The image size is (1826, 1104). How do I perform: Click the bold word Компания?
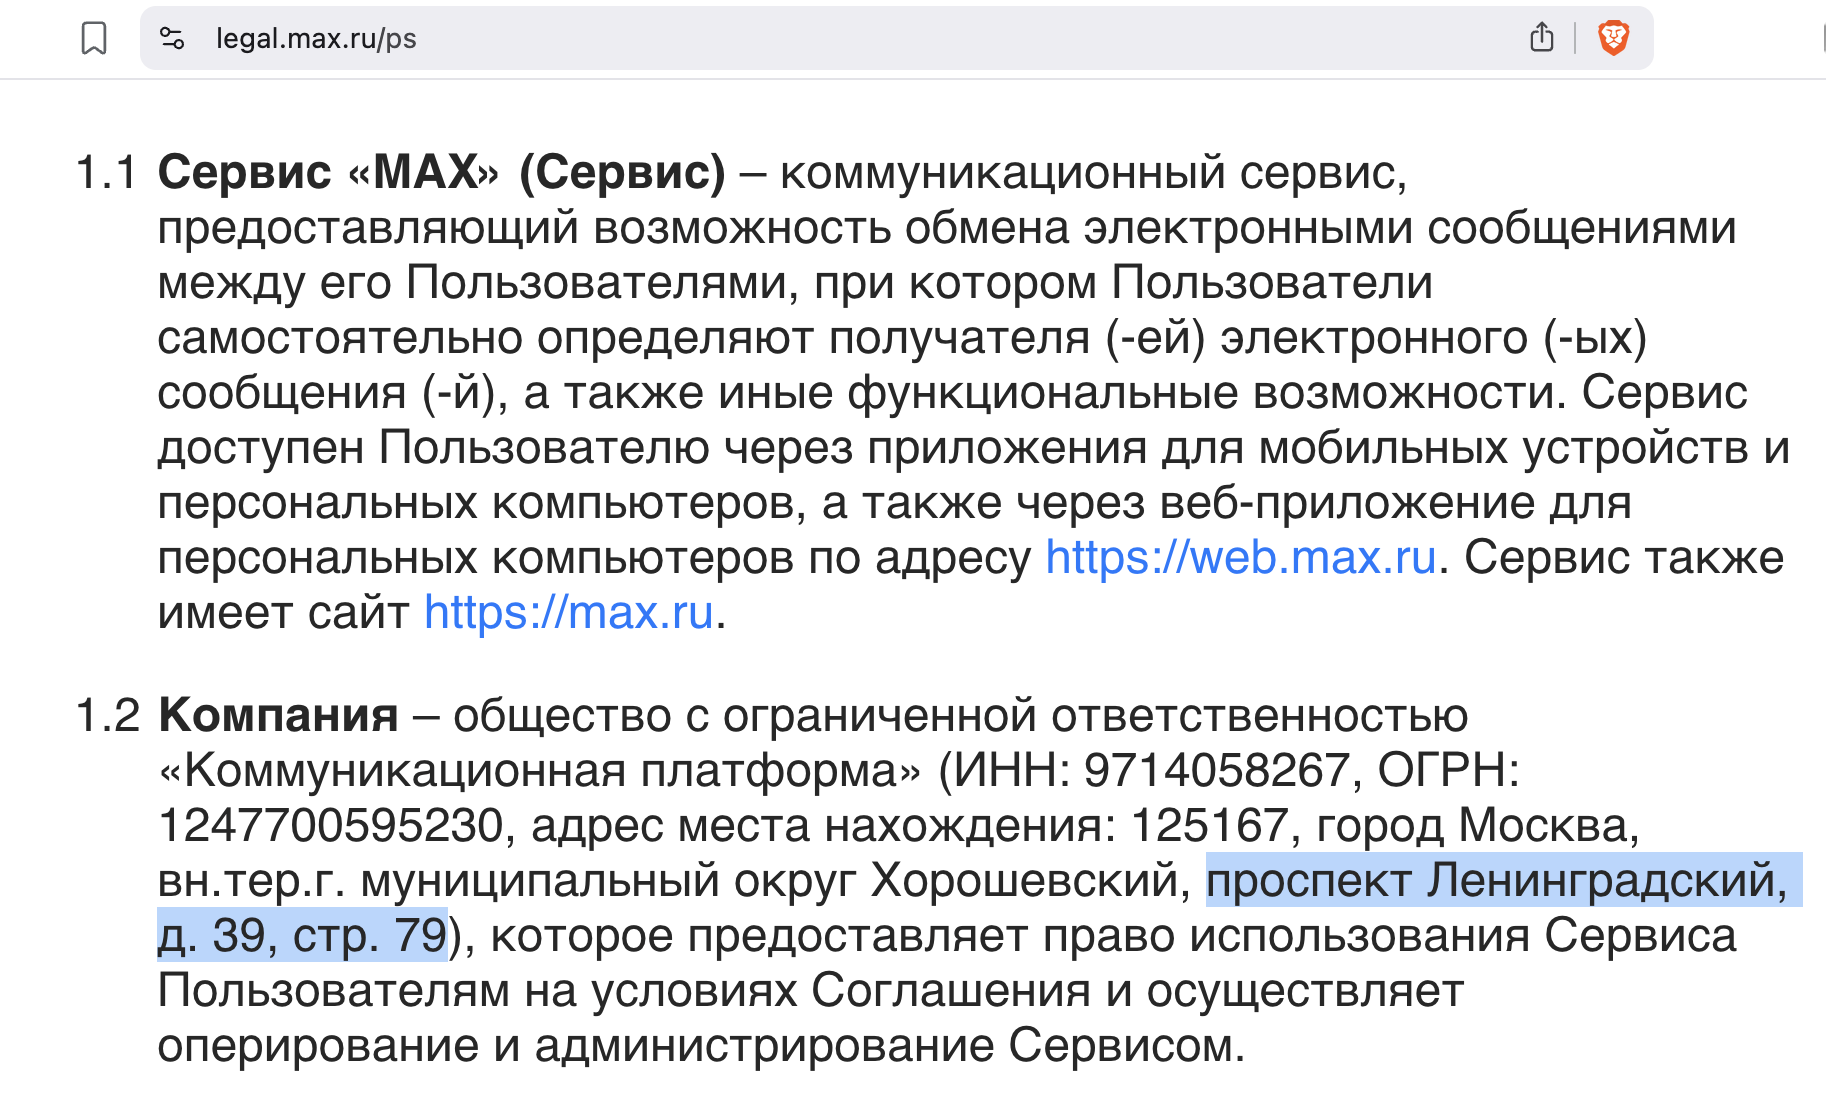(x=278, y=716)
